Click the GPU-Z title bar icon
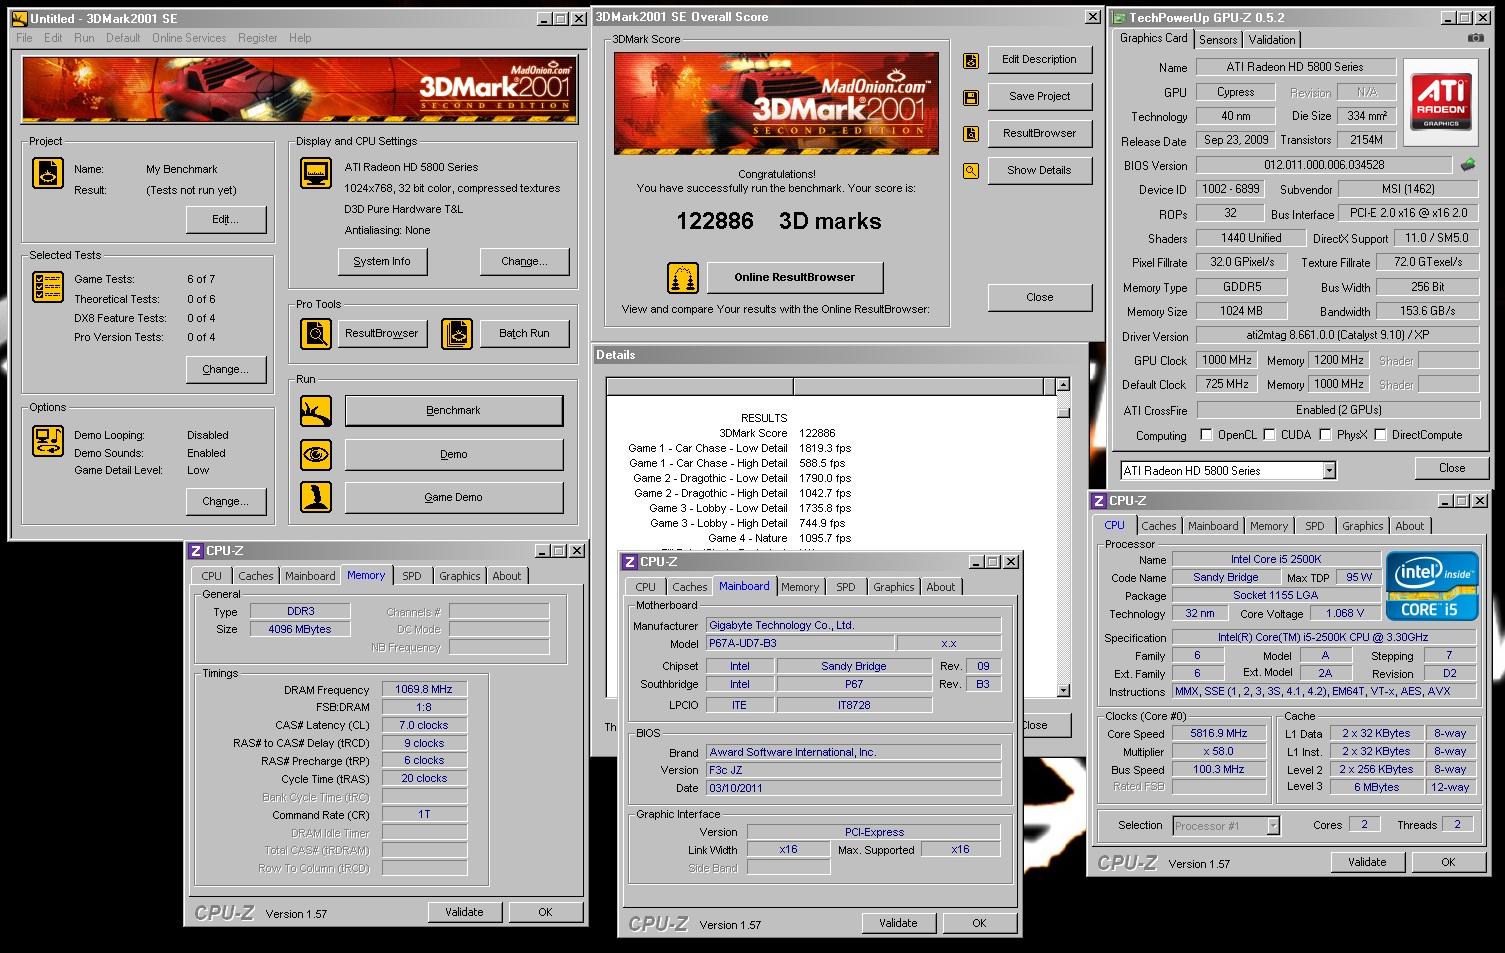1505x953 pixels. [1120, 18]
